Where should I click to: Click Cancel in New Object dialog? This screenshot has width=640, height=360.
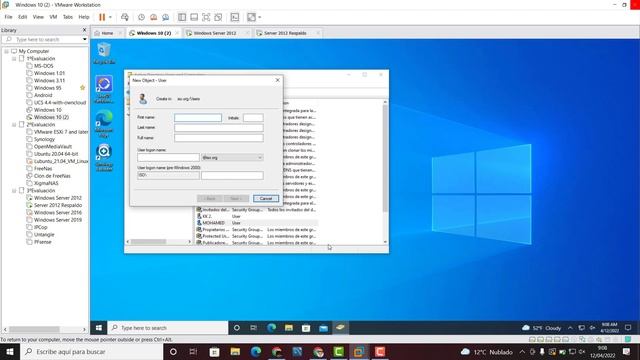266,199
